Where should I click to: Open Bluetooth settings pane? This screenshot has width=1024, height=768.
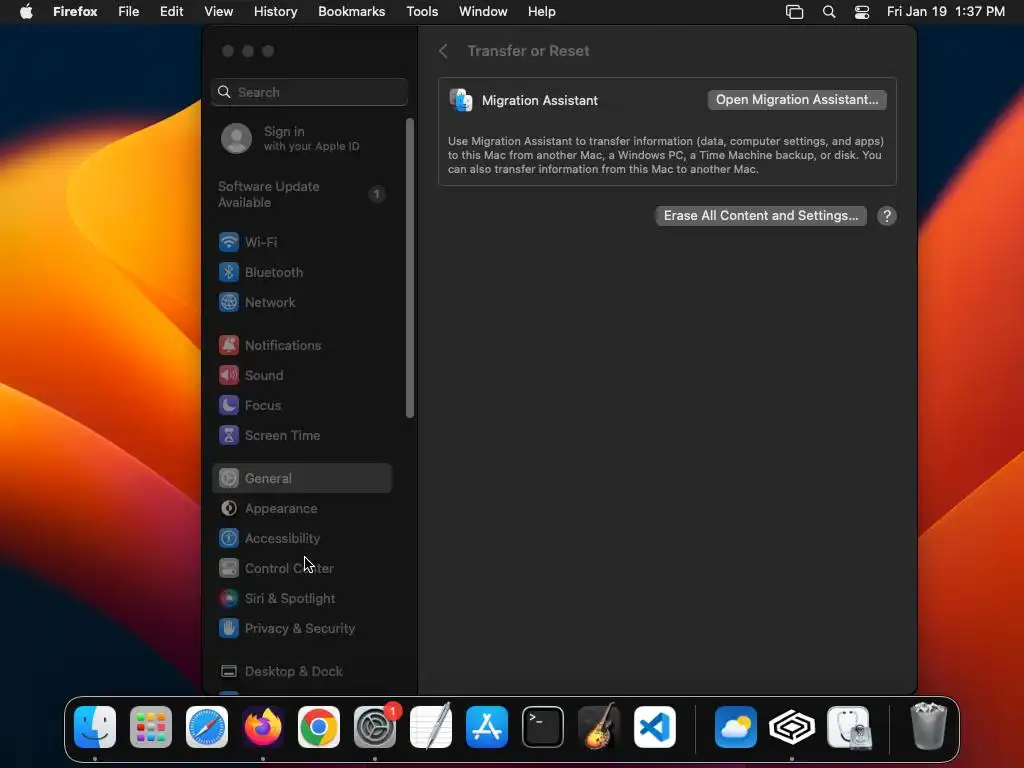coord(302,272)
